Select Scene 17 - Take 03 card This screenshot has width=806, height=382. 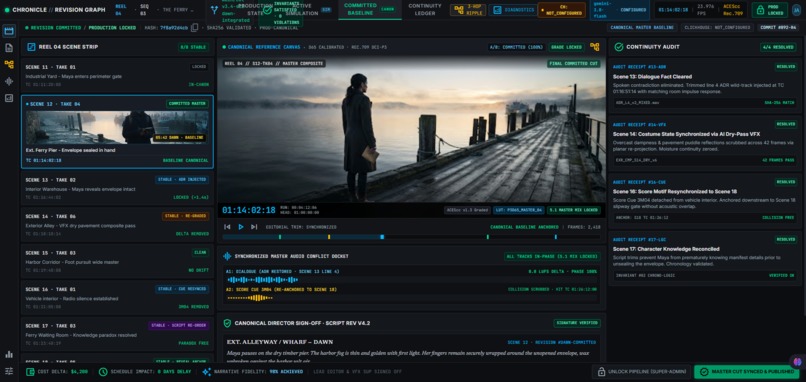tap(117, 334)
